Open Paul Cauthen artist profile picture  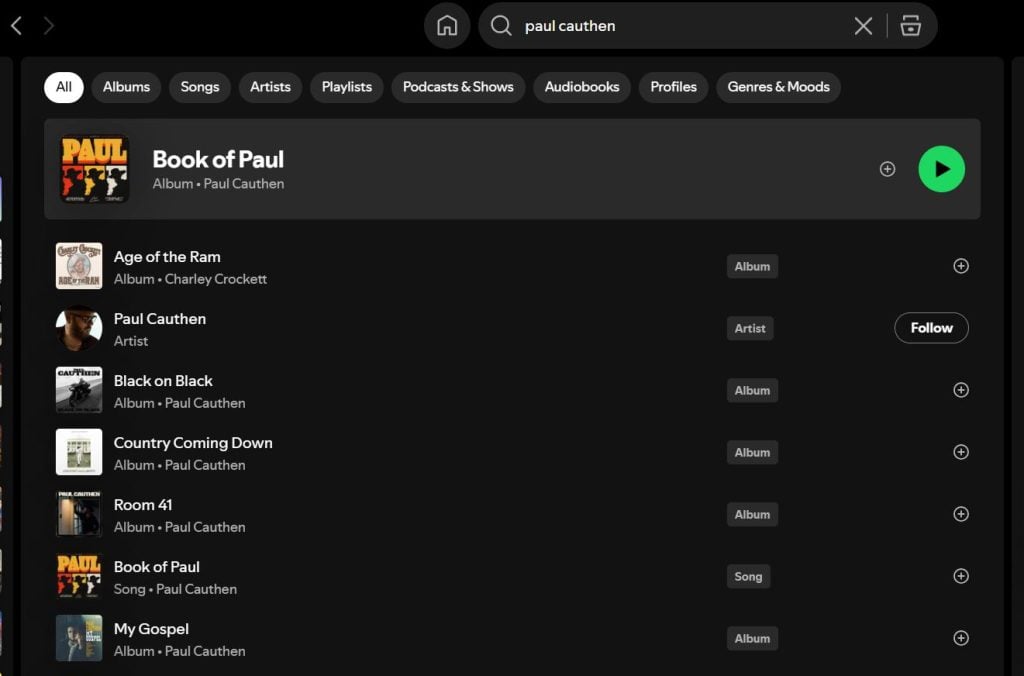[x=79, y=328]
